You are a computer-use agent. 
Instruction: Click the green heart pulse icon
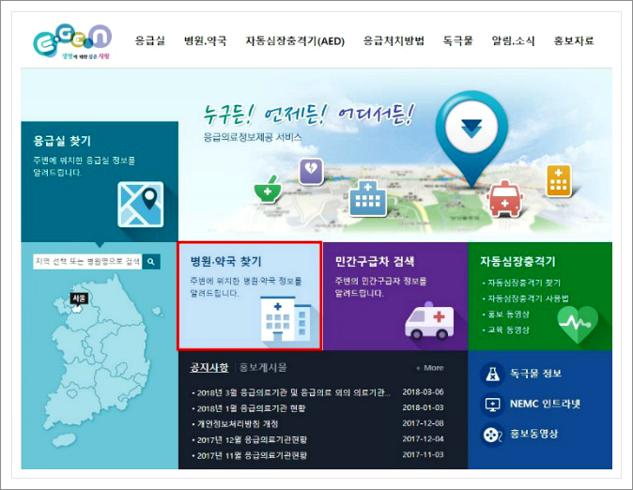point(577,324)
